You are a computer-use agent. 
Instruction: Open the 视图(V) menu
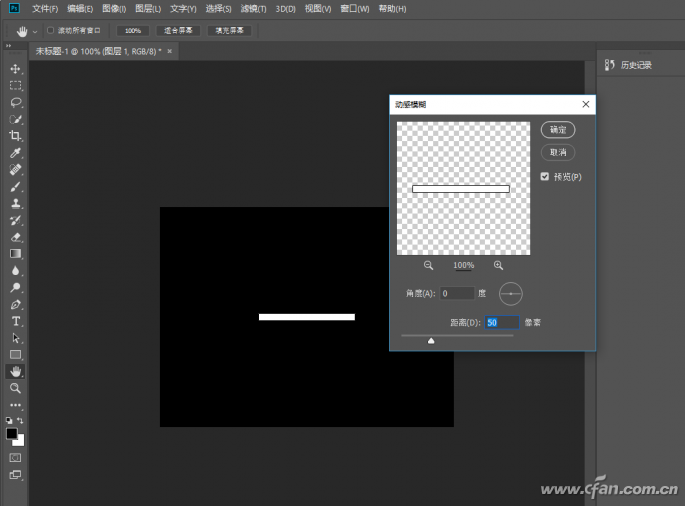point(318,9)
